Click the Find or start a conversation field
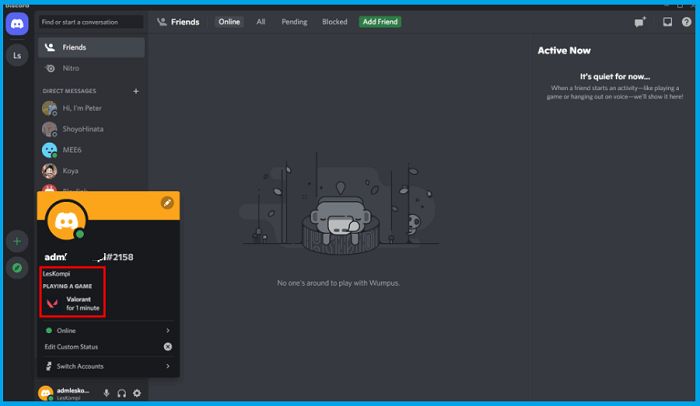 tap(91, 21)
